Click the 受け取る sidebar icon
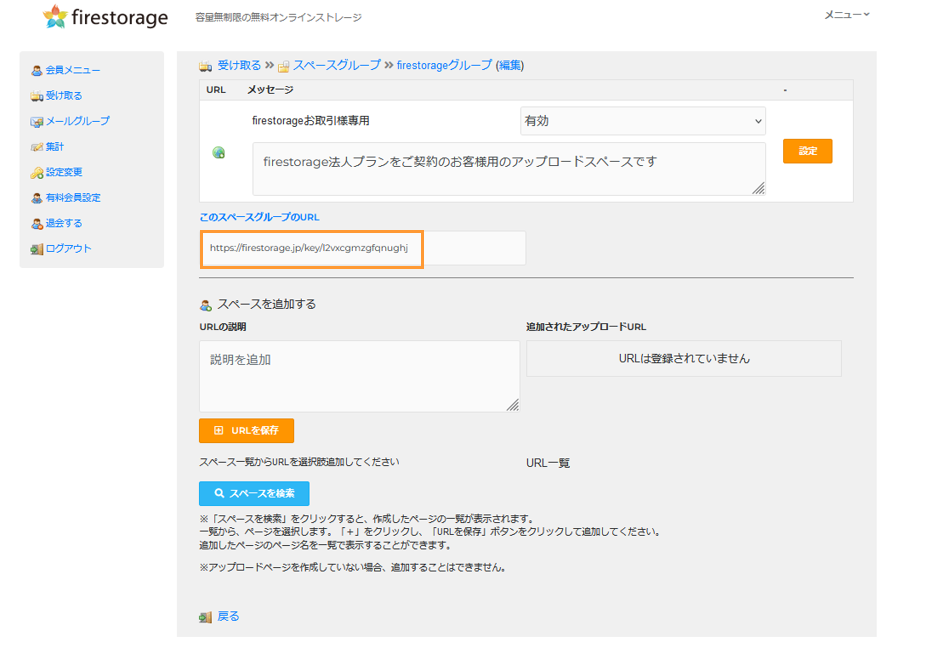 [x=37, y=96]
